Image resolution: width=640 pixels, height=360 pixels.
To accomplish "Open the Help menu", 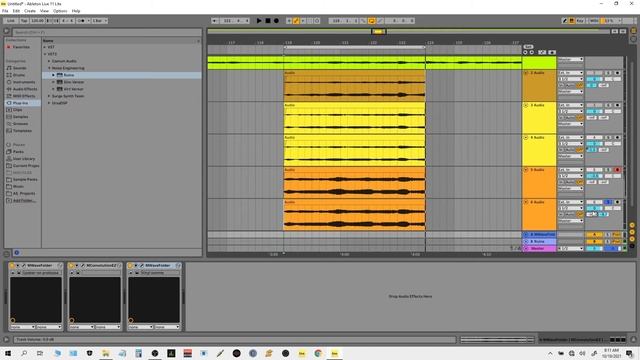I will 76,11.
